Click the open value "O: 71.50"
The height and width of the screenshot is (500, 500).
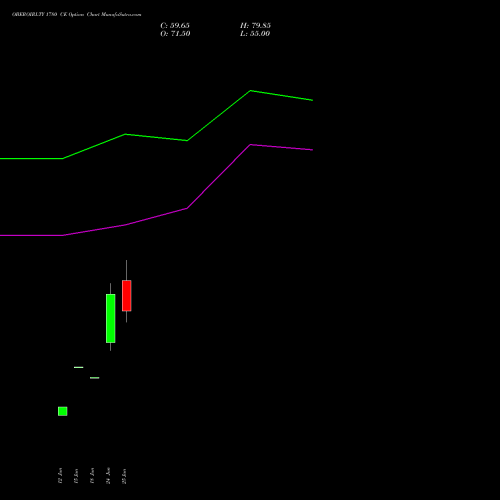[175, 34]
